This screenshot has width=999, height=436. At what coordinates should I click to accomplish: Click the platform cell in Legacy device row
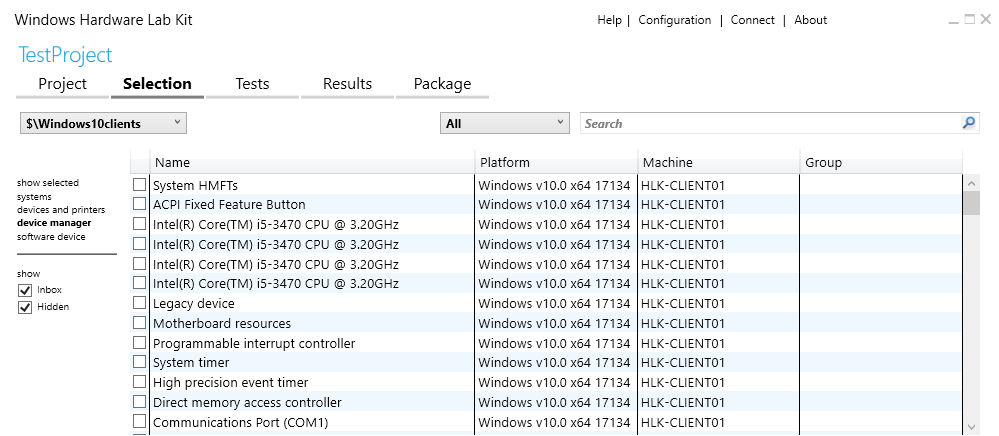(x=554, y=303)
